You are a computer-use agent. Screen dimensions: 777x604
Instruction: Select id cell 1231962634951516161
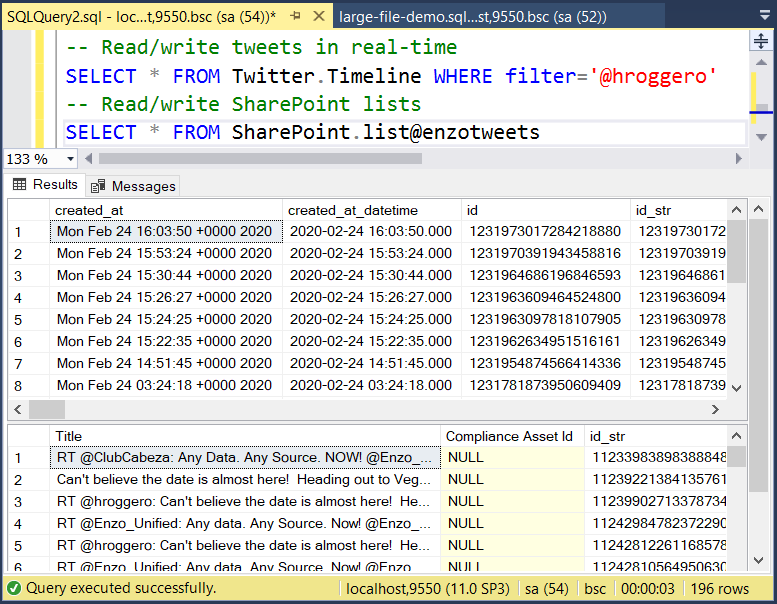(546, 341)
